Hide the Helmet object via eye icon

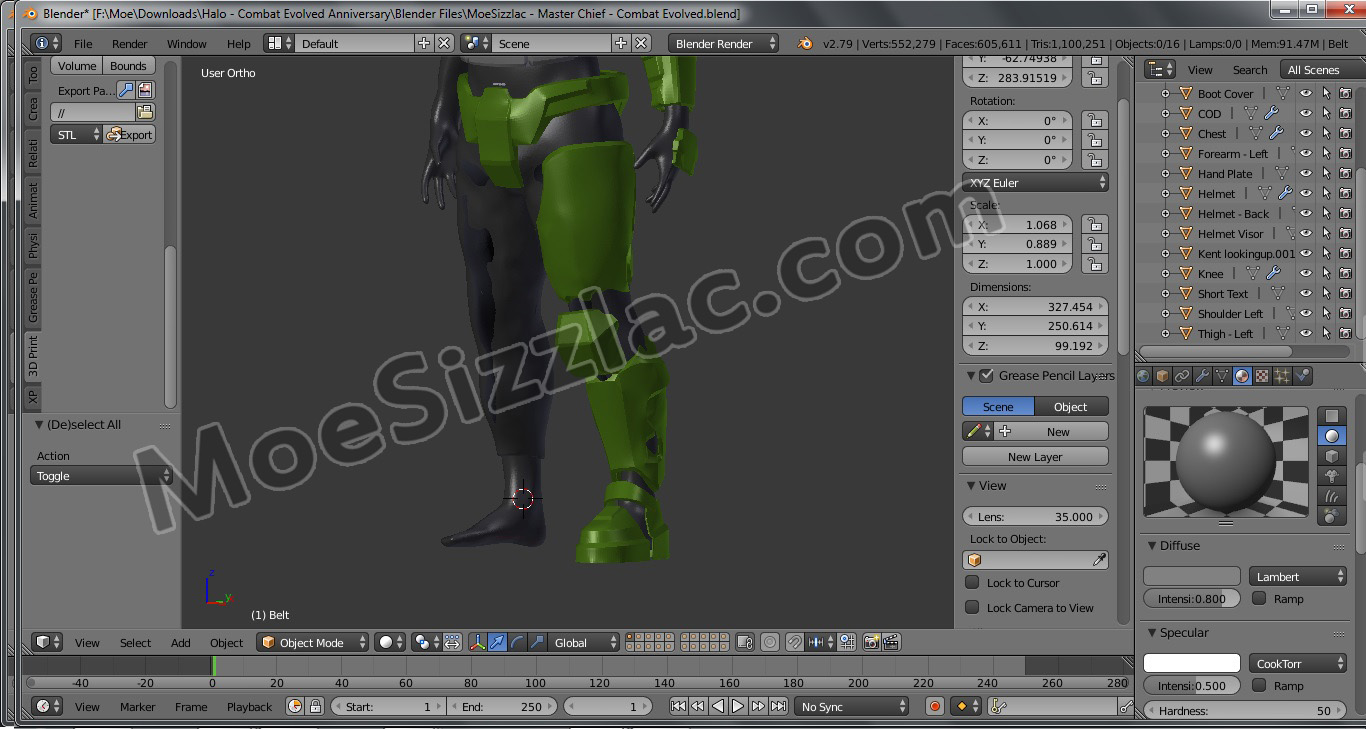click(1305, 193)
